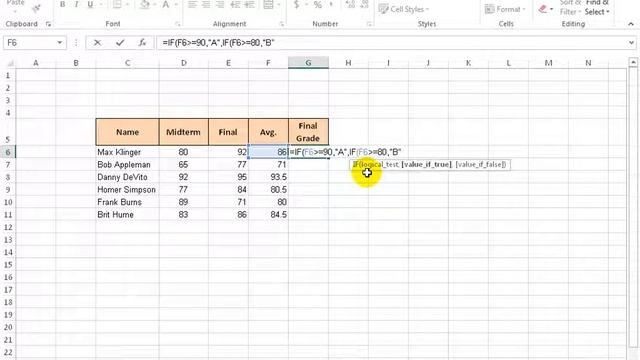Click the Name Box showing F6
Image resolution: width=640 pixels, height=360 pixels.
[29, 42]
